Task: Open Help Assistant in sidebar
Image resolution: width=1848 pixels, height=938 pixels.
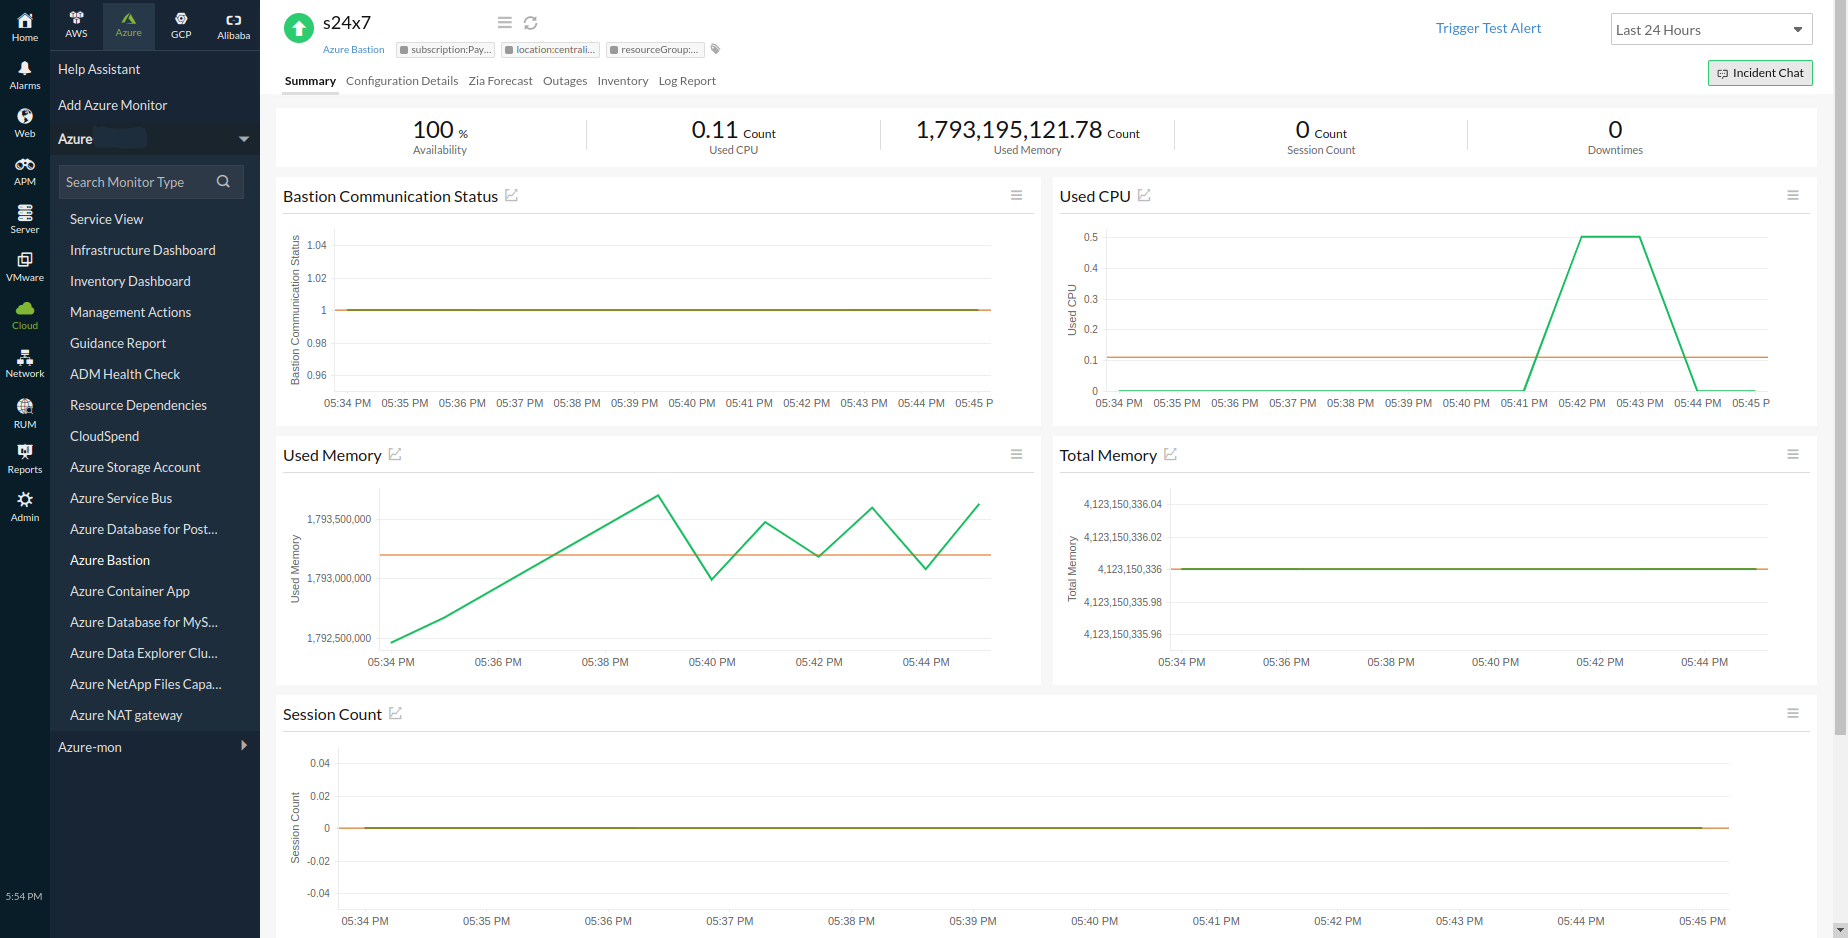Action: point(99,69)
